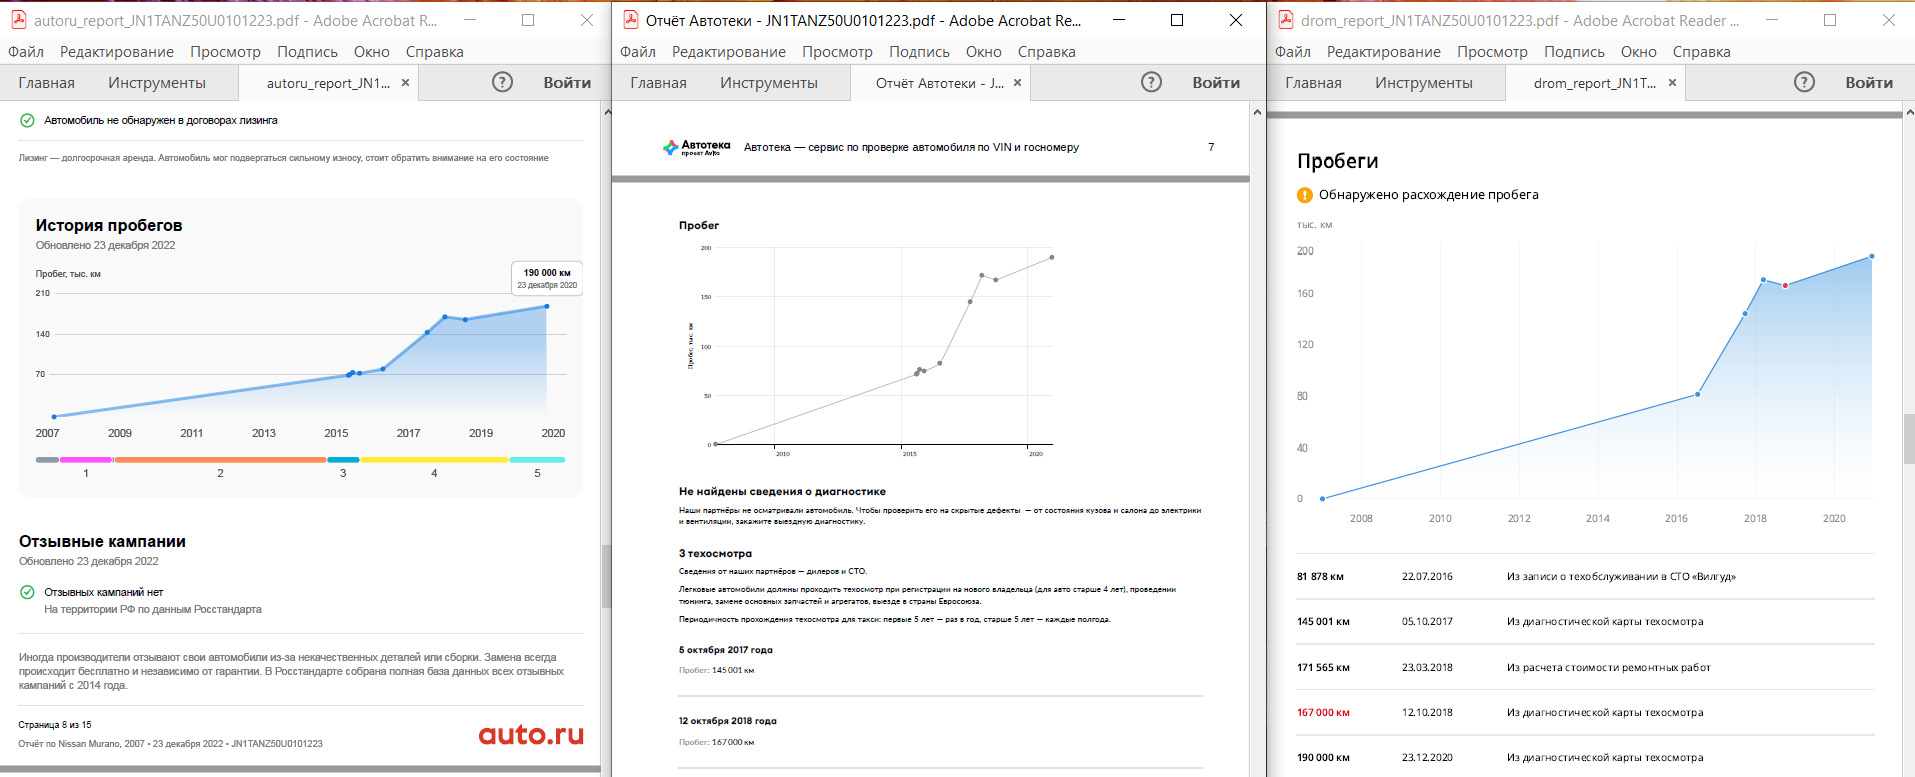Click 'Из расчета стоимости ремонтных работ' source text
This screenshot has width=1915, height=777.
1609,668
